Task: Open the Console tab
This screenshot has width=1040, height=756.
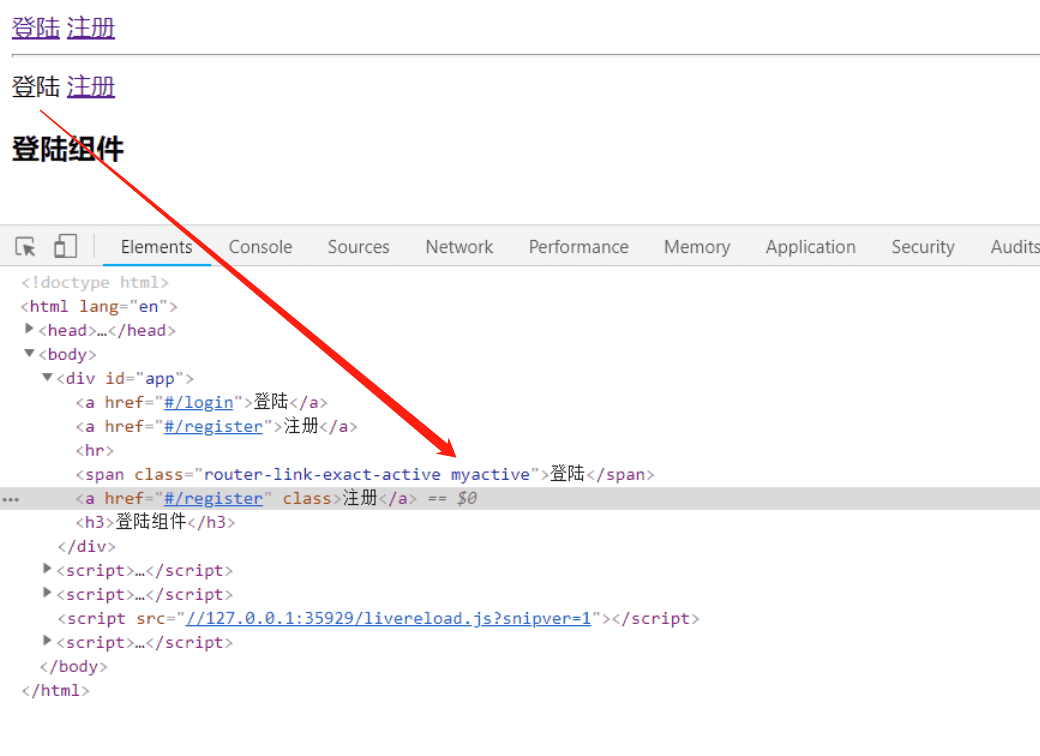Action: (x=260, y=247)
